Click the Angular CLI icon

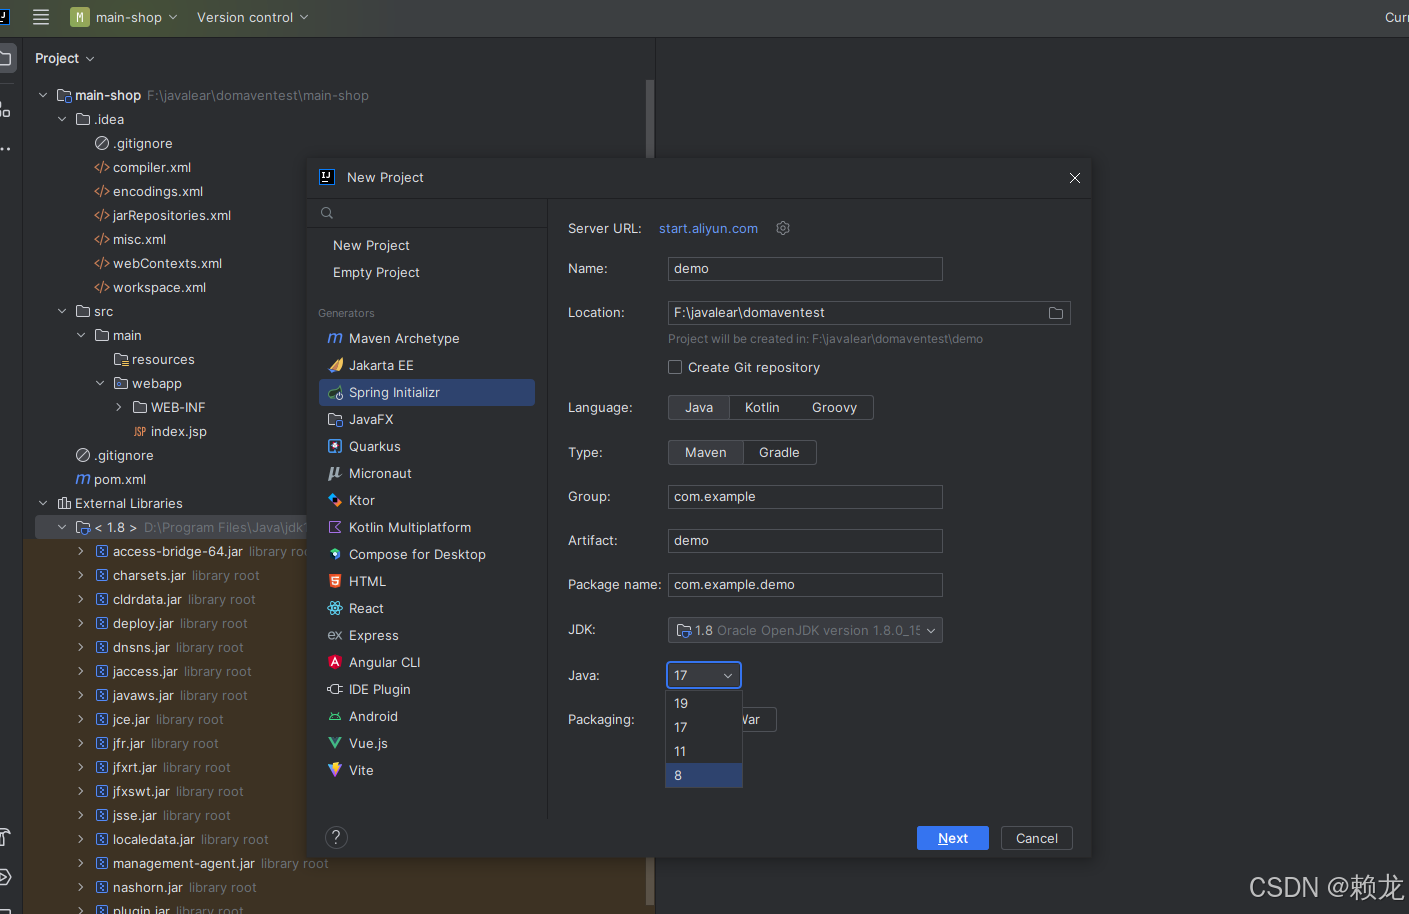335,663
